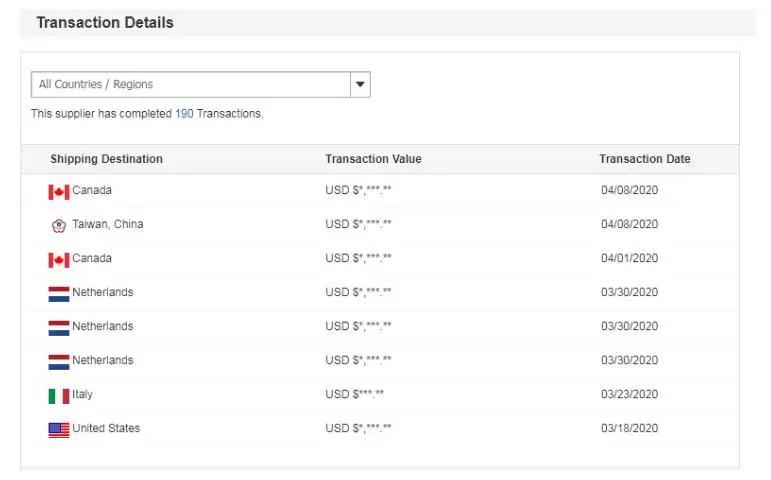This screenshot has width=771, height=480.
Task: Open the All Countries / Regions combo box
Action: pyautogui.click(x=190, y=85)
